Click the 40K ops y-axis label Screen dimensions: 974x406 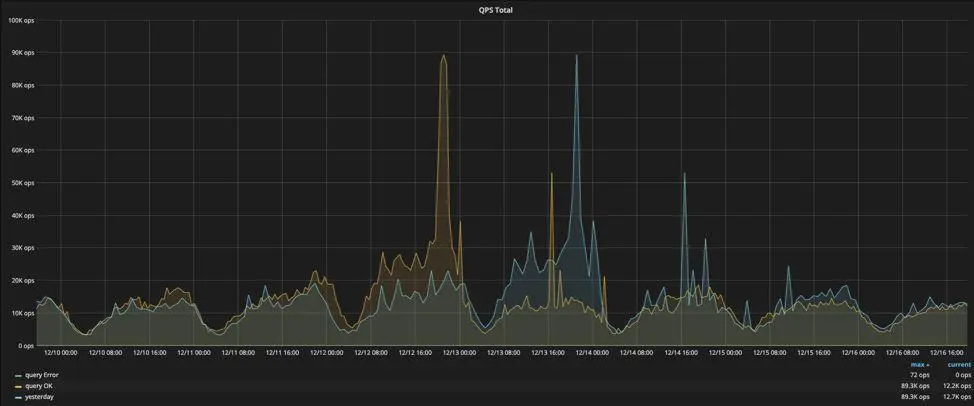pos(22,215)
